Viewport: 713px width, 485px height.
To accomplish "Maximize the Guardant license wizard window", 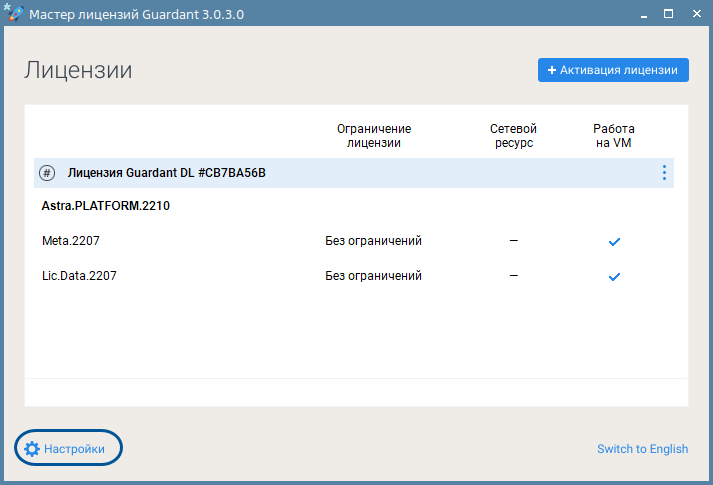I will click(x=668, y=14).
